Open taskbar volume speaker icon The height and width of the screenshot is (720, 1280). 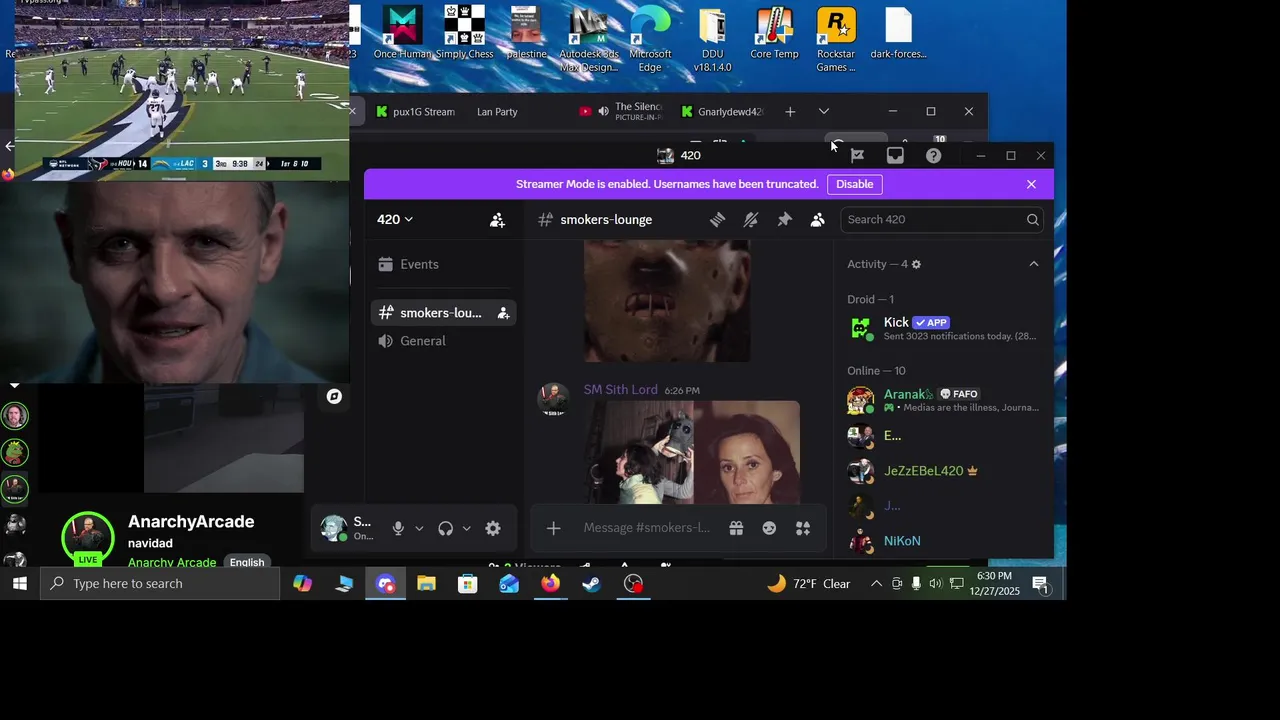click(x=935, y=584)
